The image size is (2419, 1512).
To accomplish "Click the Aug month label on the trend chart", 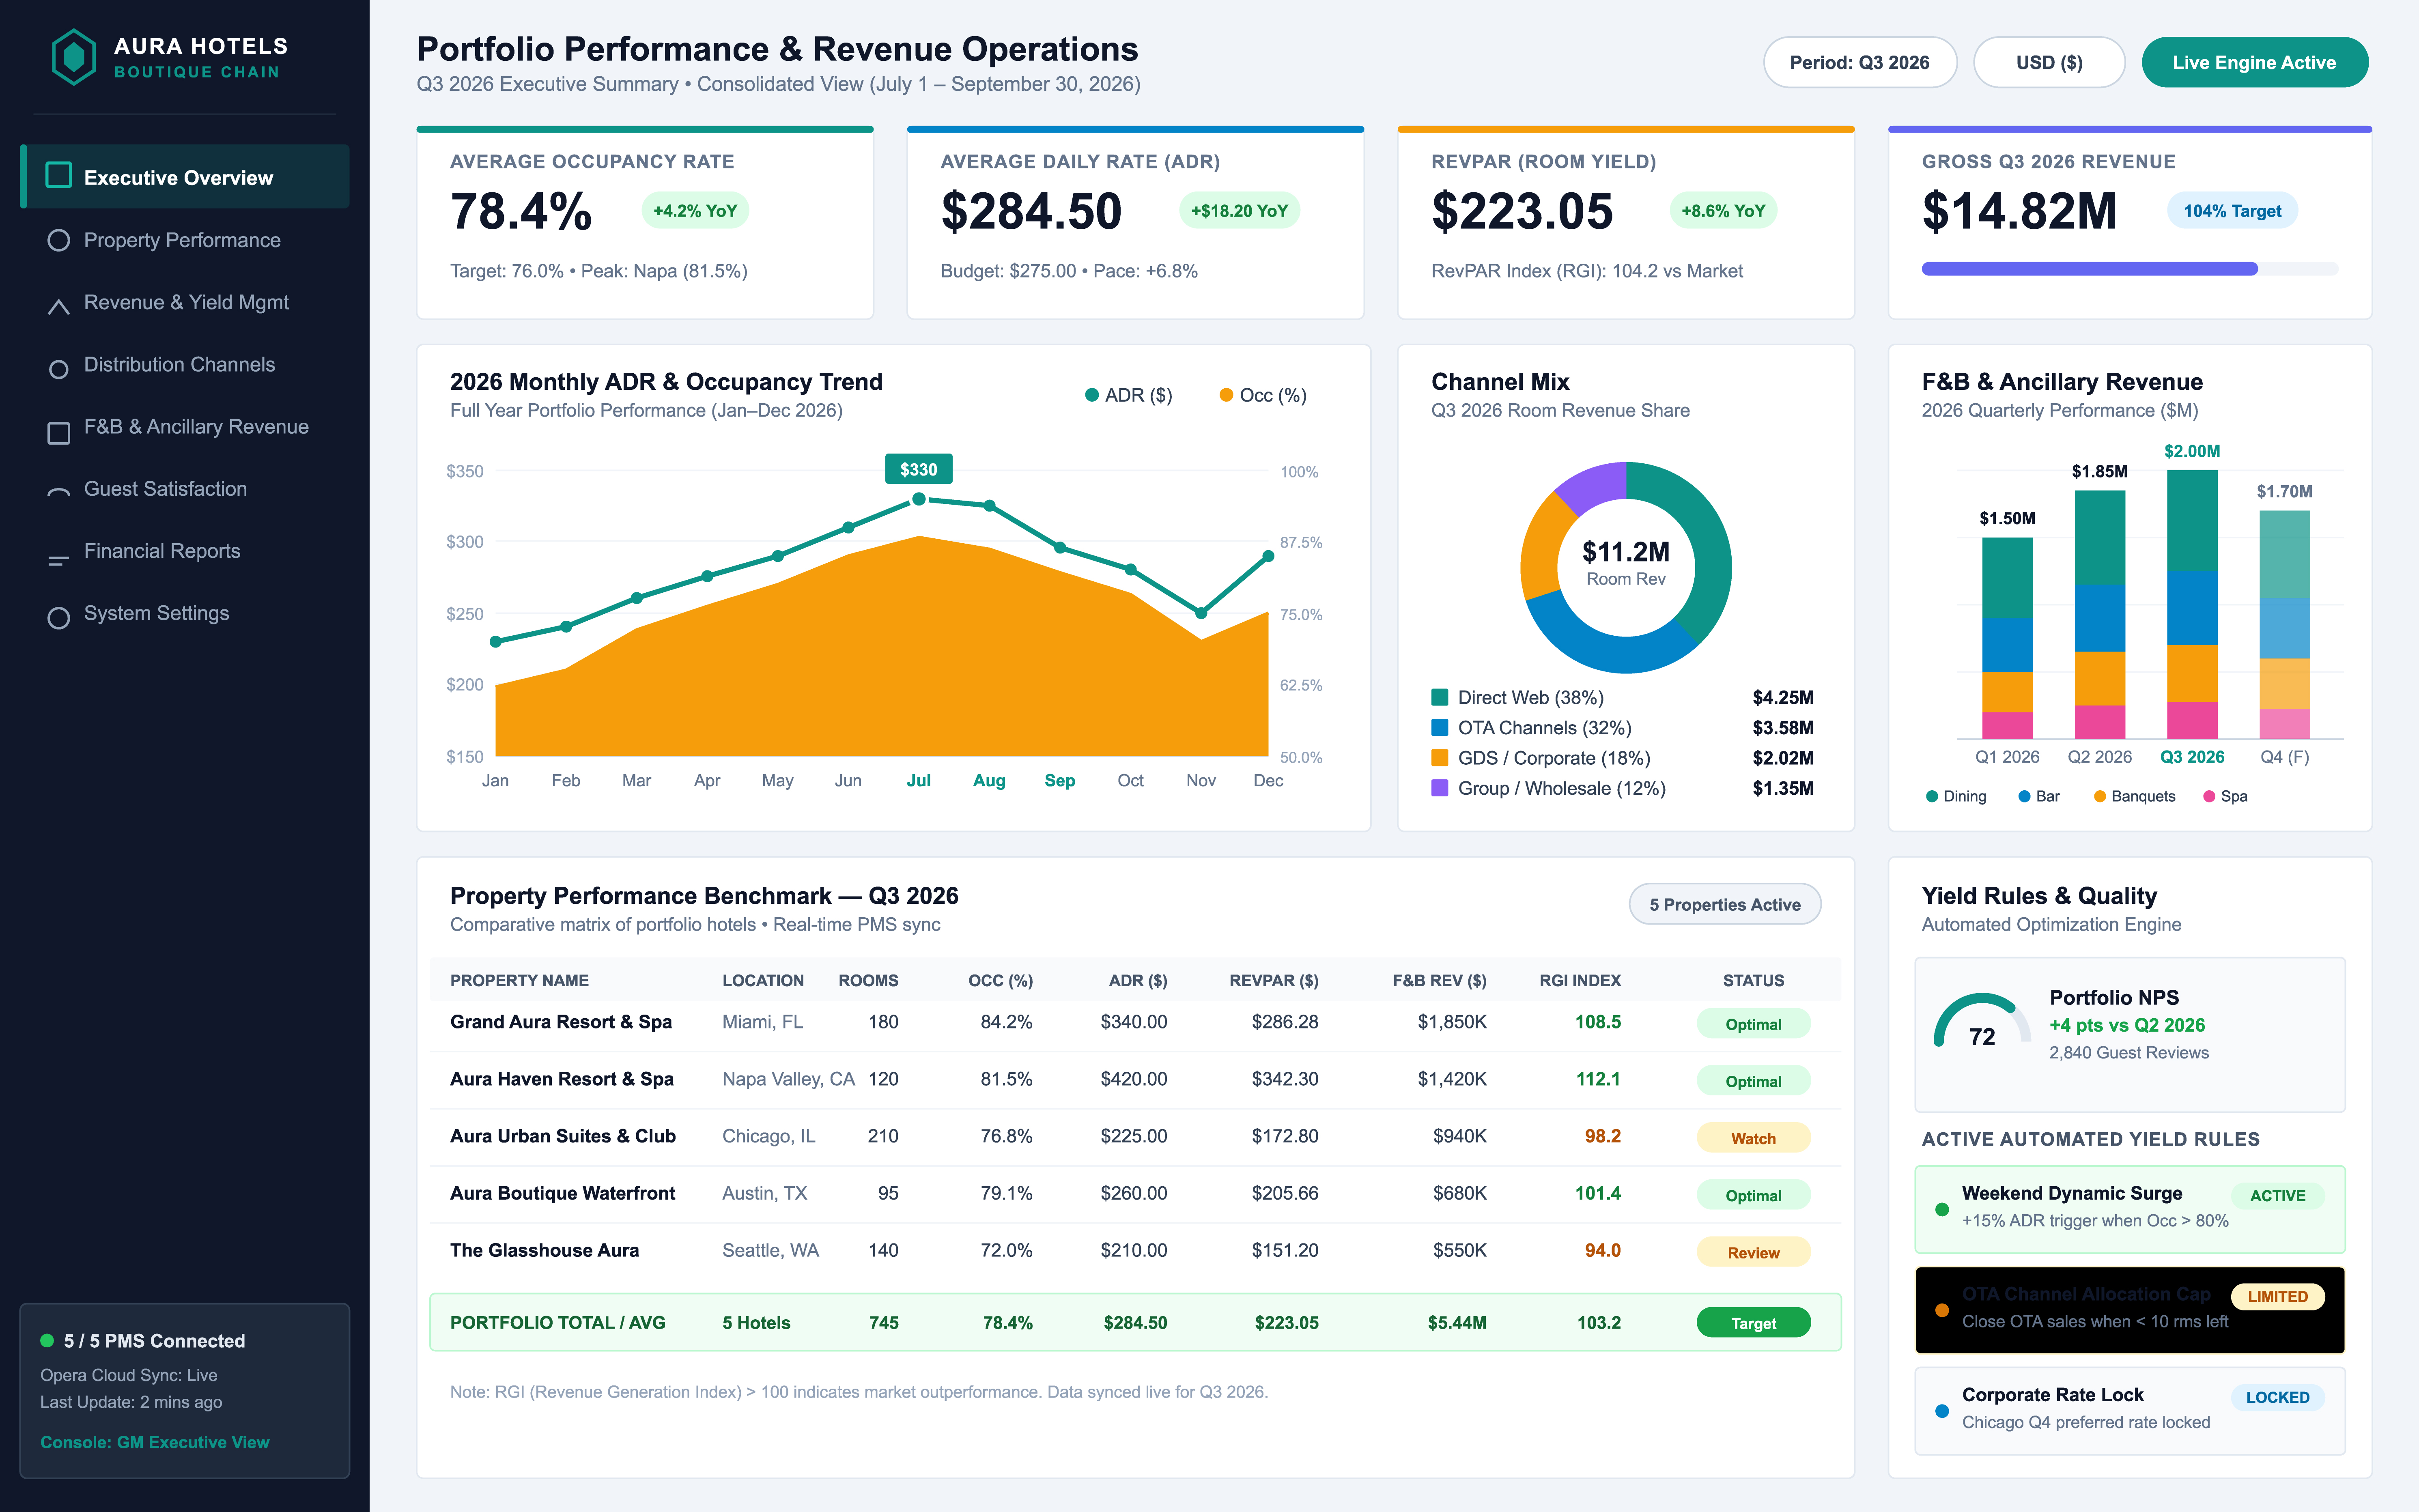I will tap(989, 780).
